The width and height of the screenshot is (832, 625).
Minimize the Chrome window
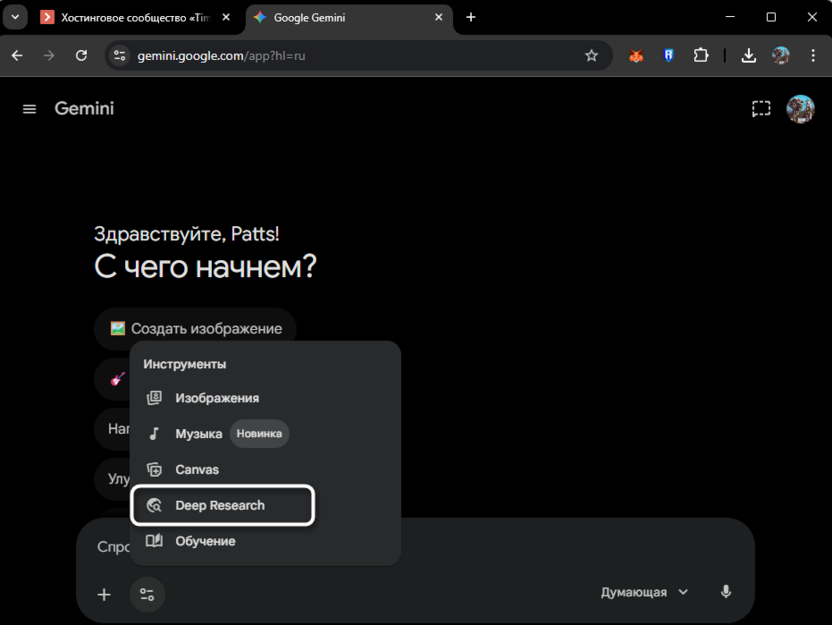[730, 17]
